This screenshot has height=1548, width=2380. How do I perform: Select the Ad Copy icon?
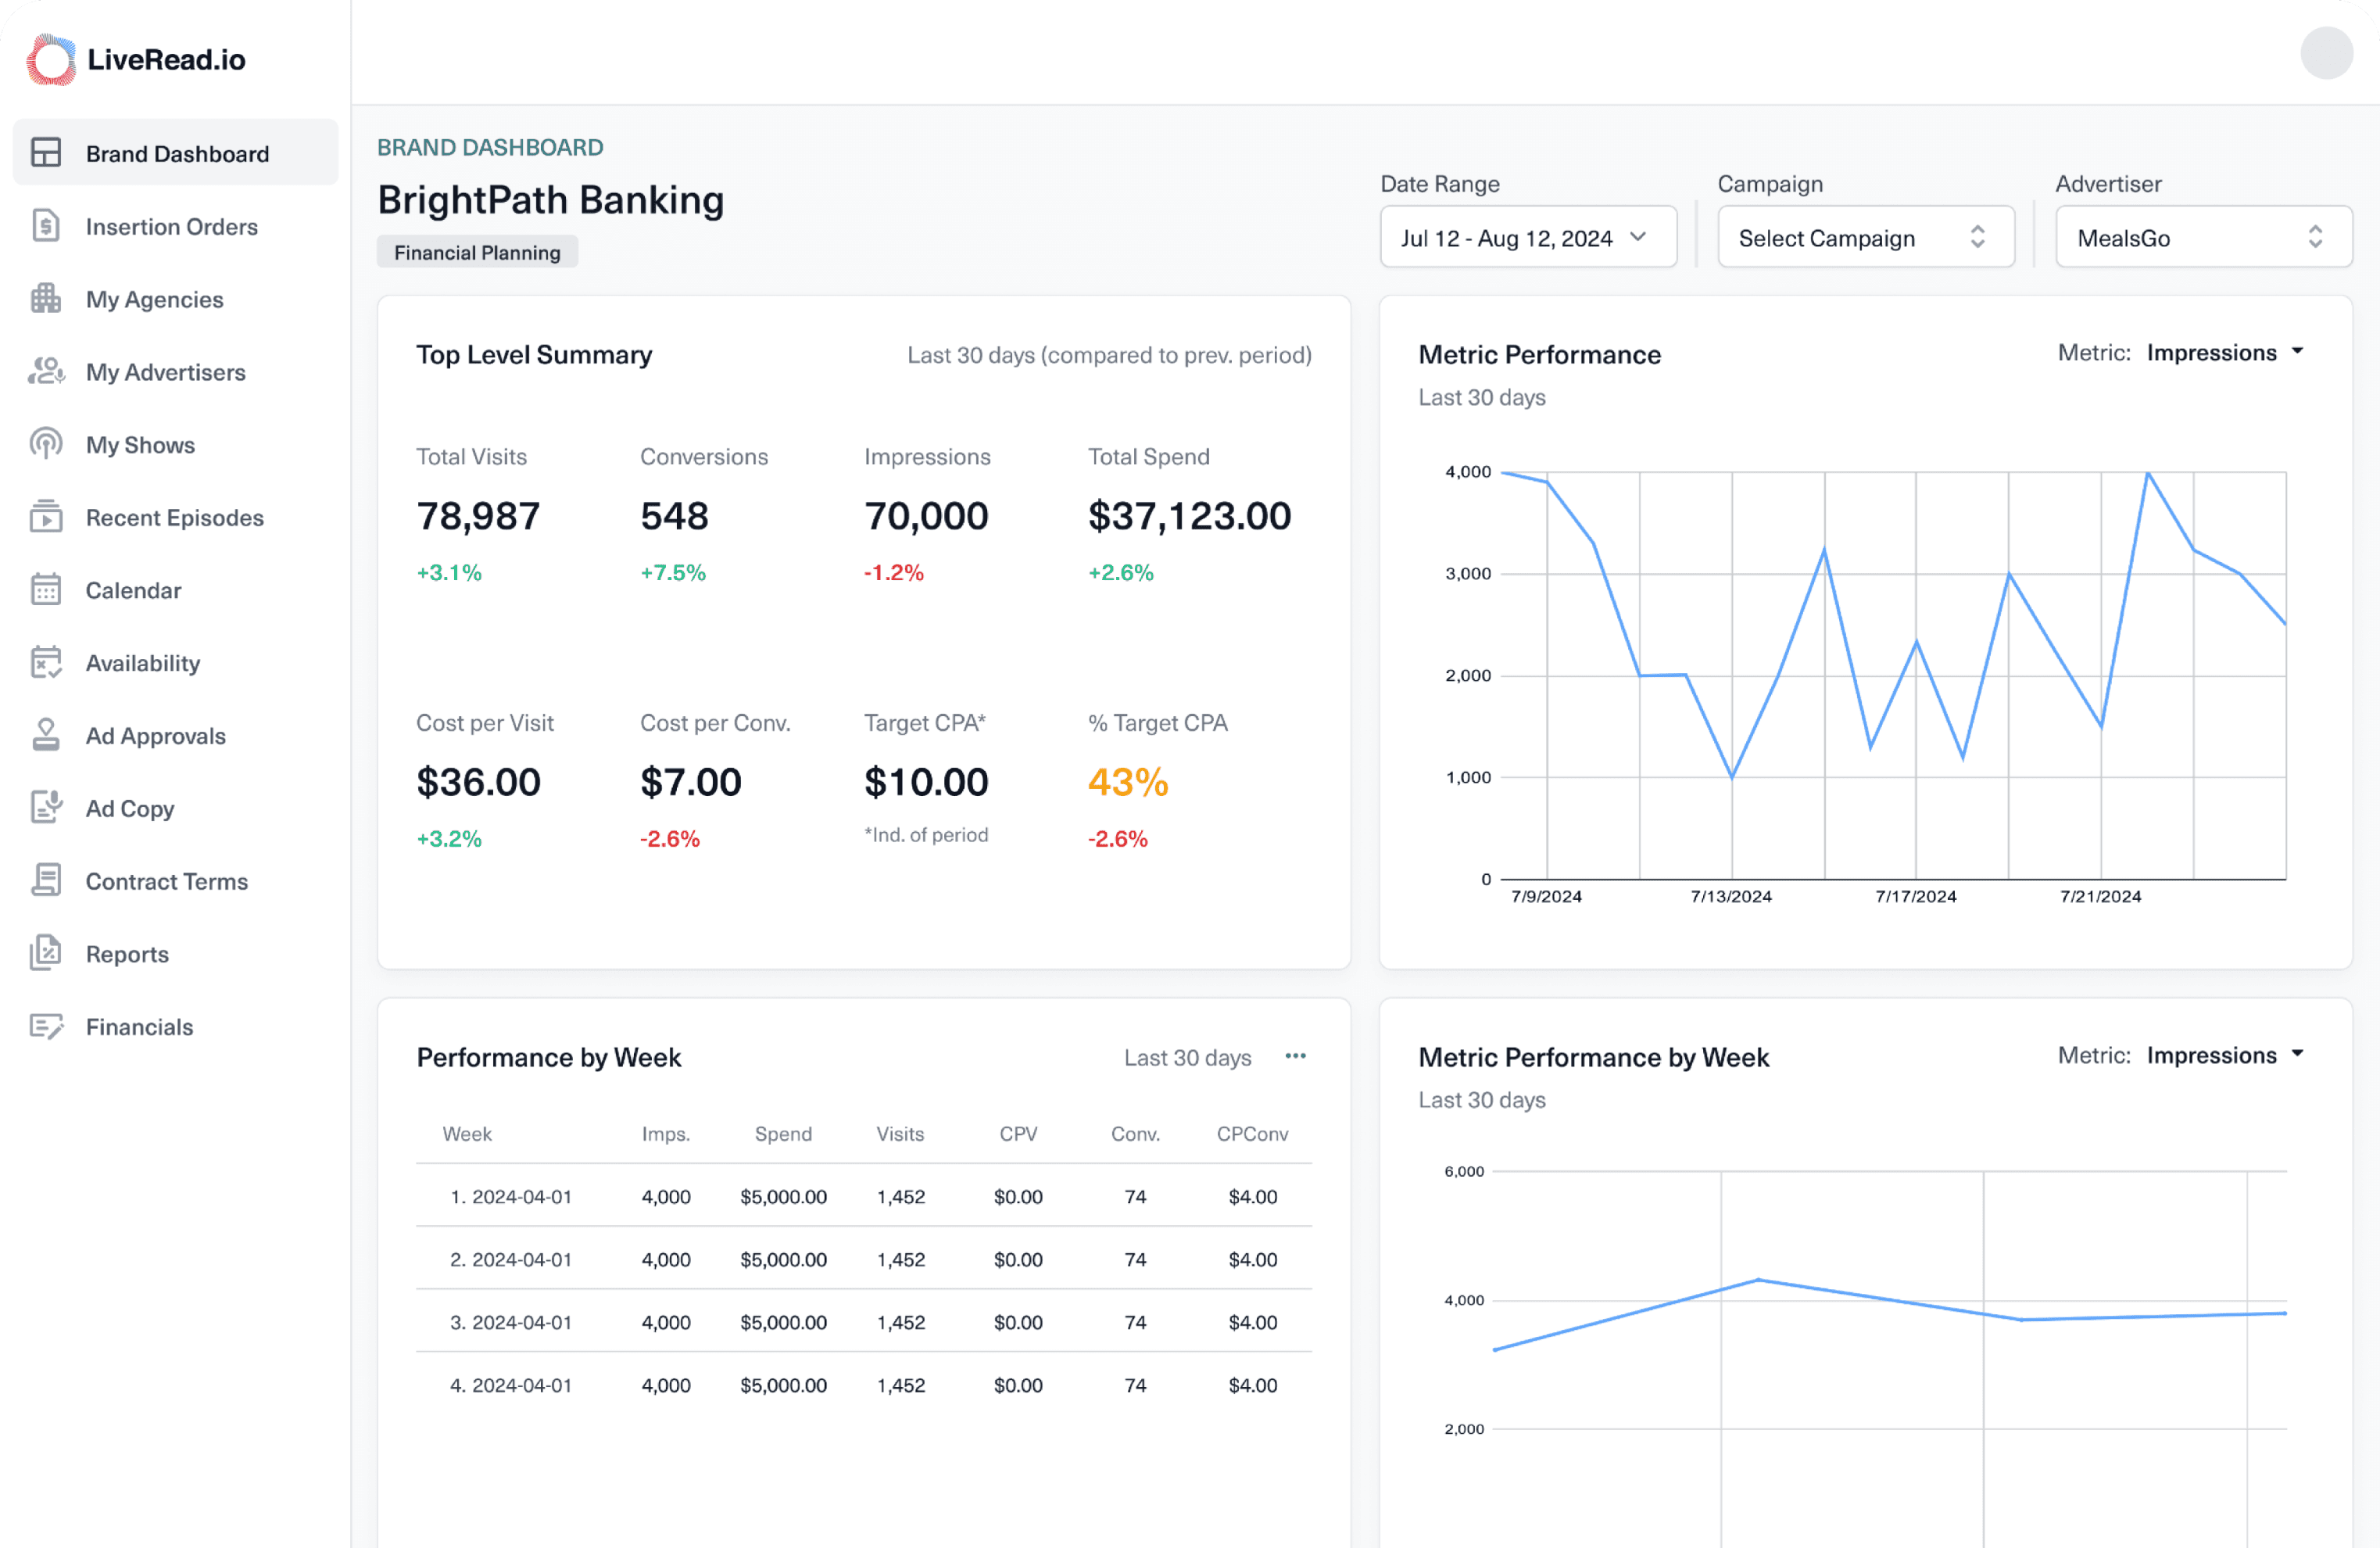[46, 808]
